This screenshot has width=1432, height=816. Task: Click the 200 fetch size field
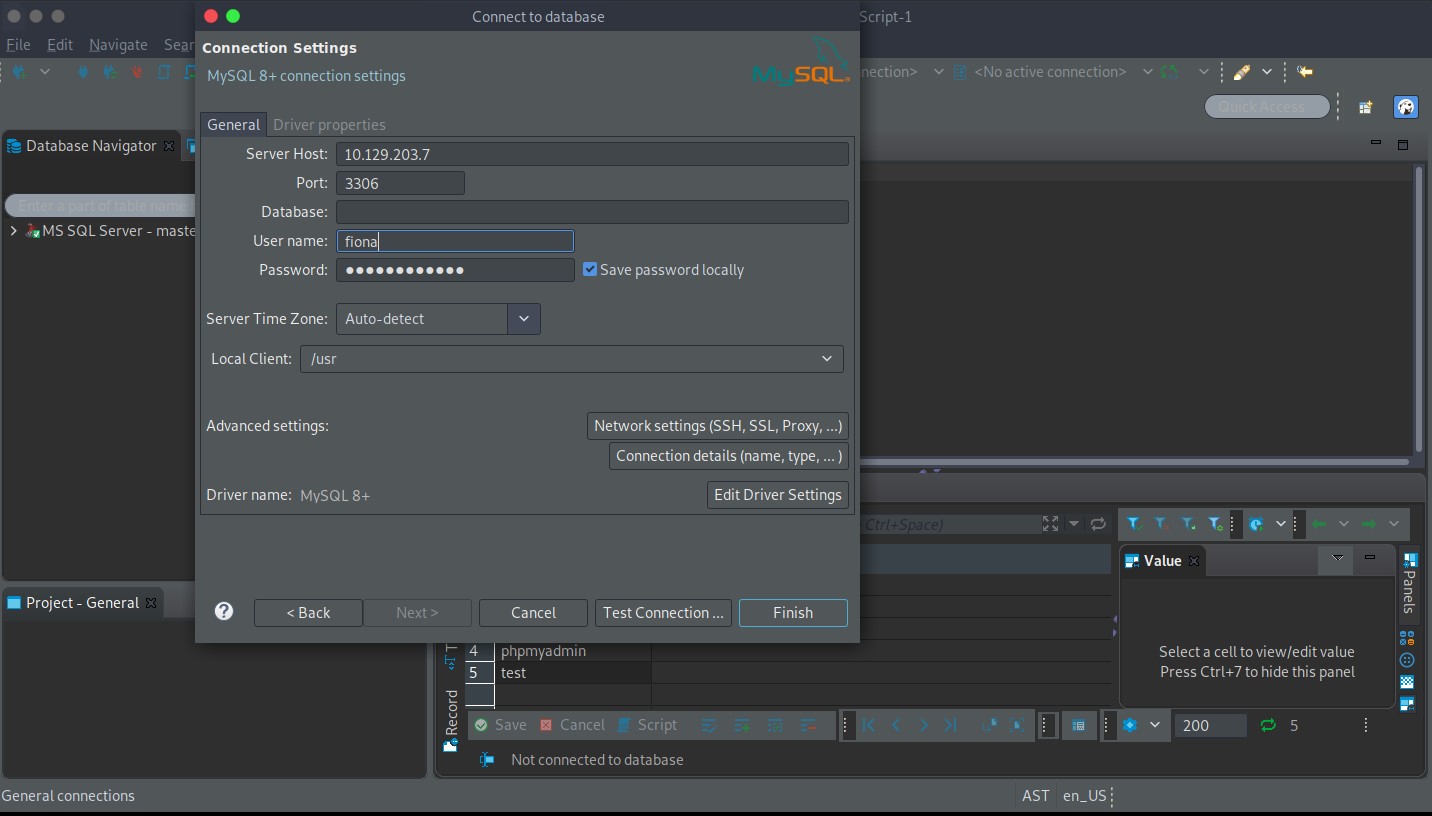[x=1210, y=725]
